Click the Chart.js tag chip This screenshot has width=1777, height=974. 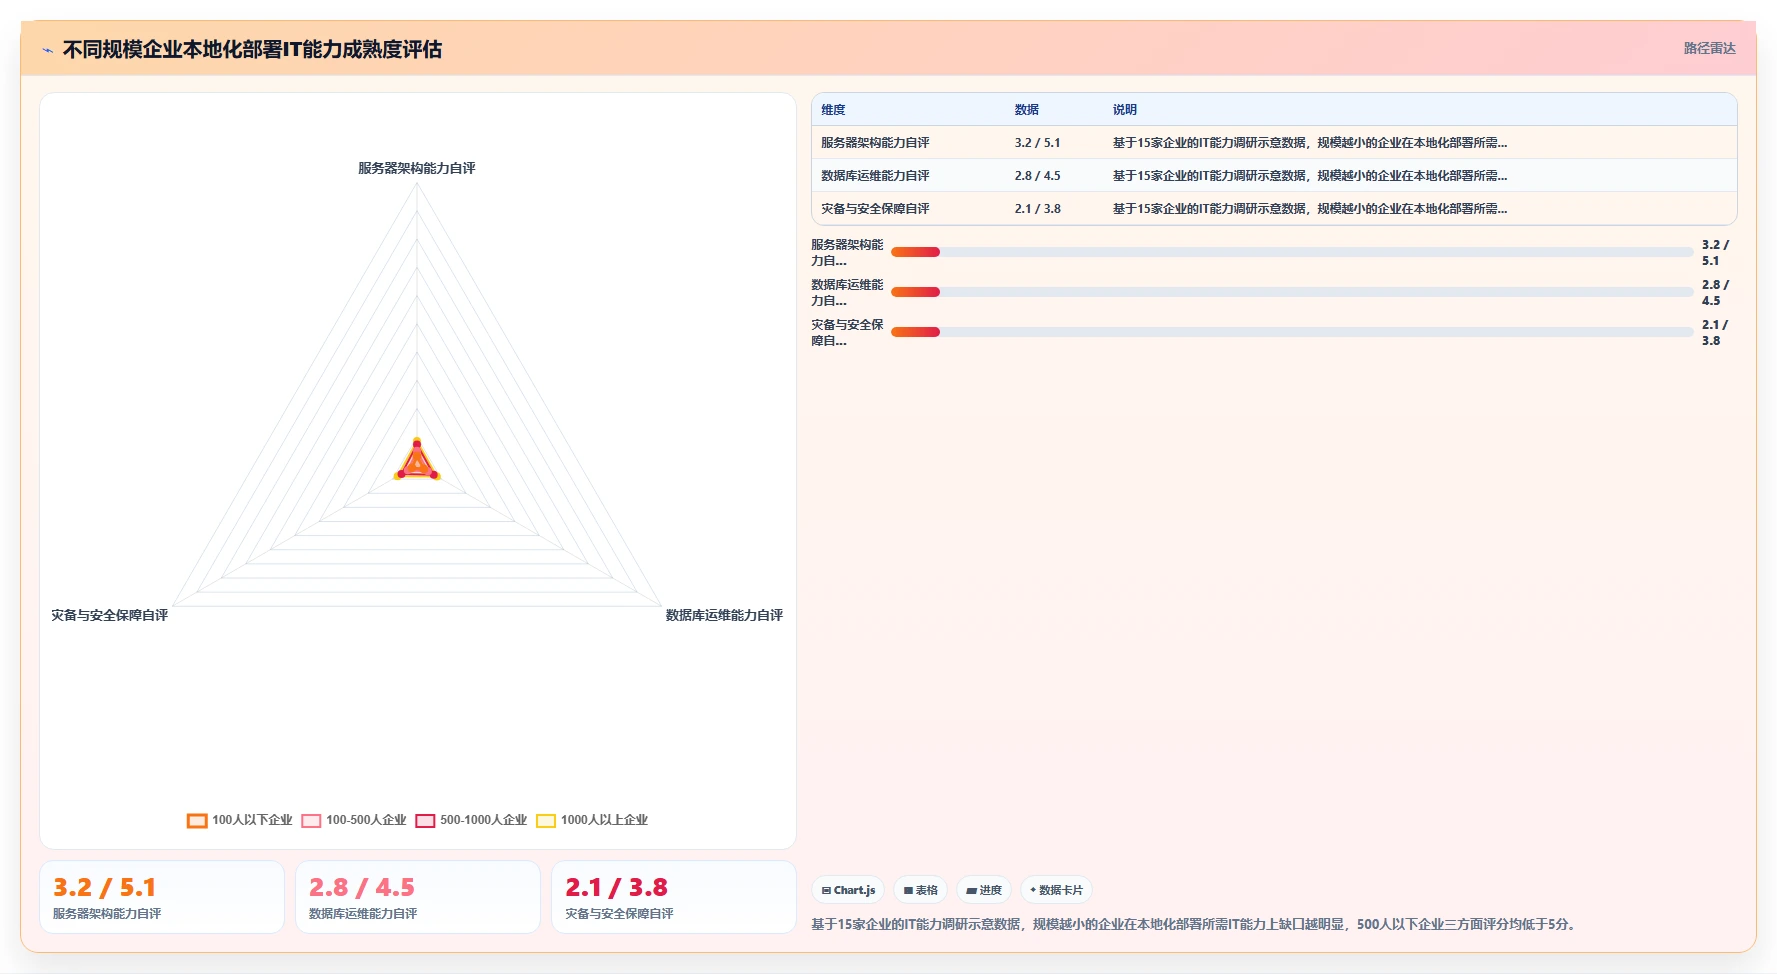point(848,890)
